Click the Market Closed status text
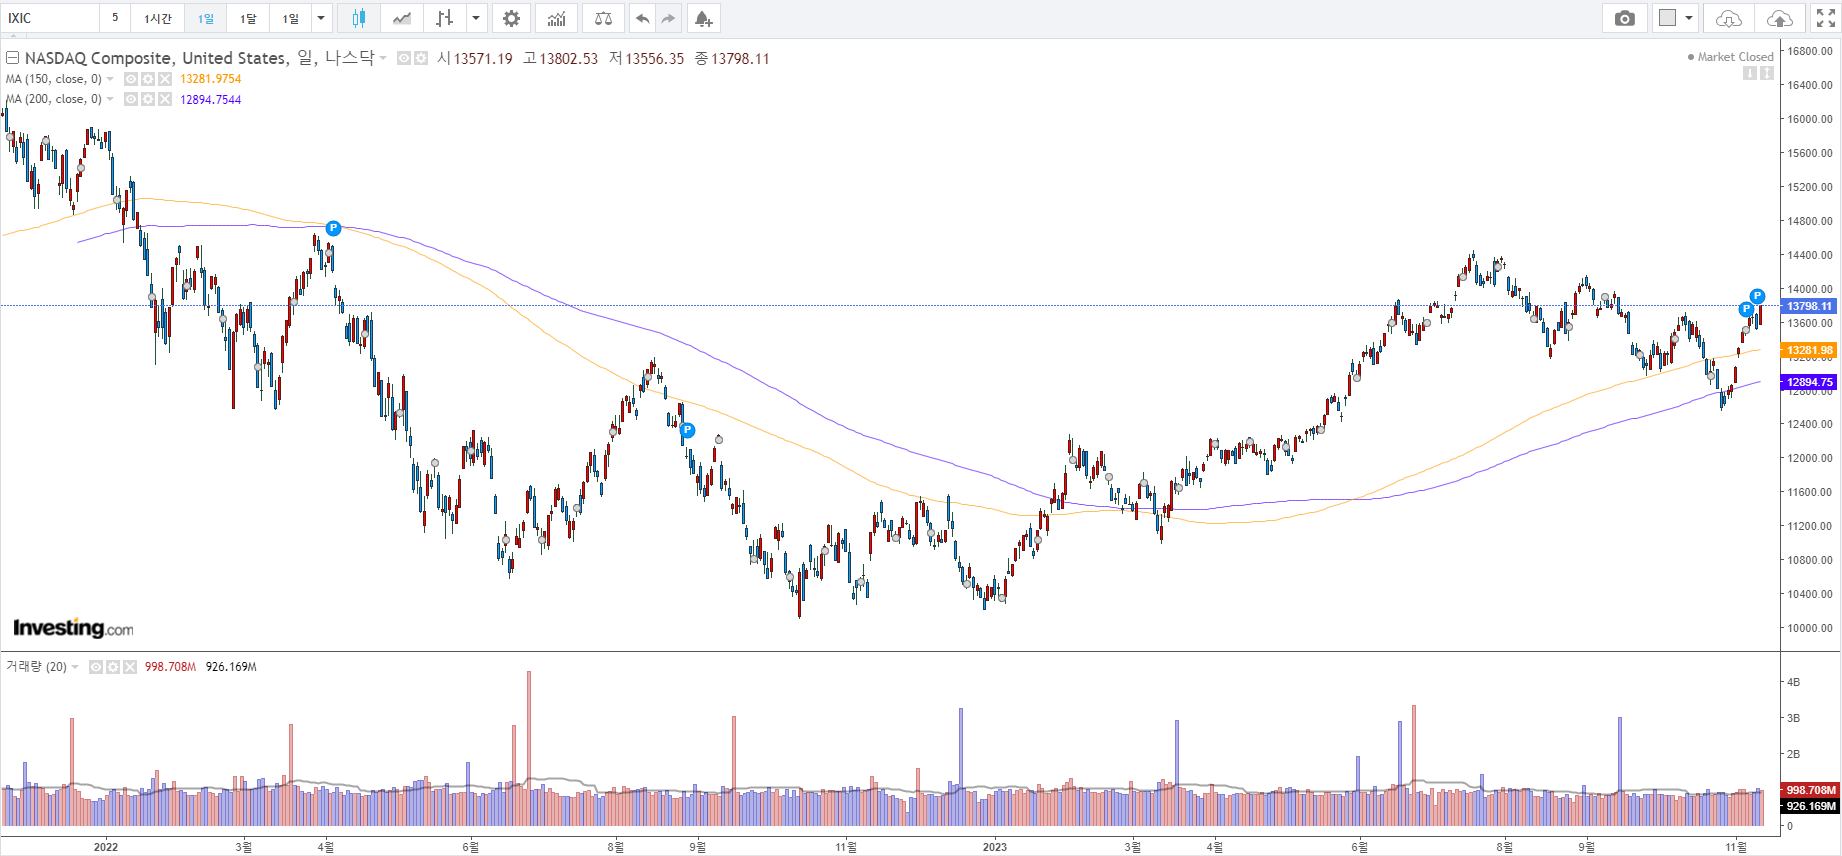Image resolution: width=1842 pixels, height=856 pixels. point(1735,57)
